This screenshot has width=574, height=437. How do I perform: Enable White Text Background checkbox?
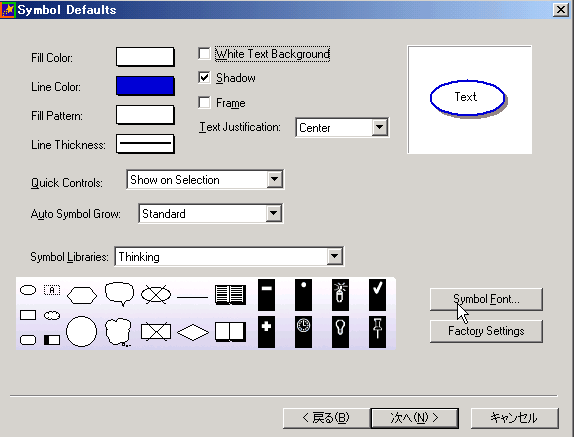pos(204,53)
